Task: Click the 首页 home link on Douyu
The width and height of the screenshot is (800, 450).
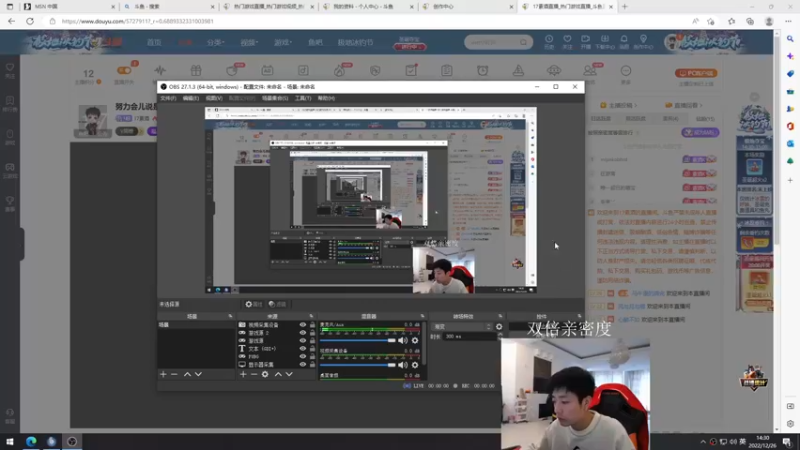Action: pos(154,43)
